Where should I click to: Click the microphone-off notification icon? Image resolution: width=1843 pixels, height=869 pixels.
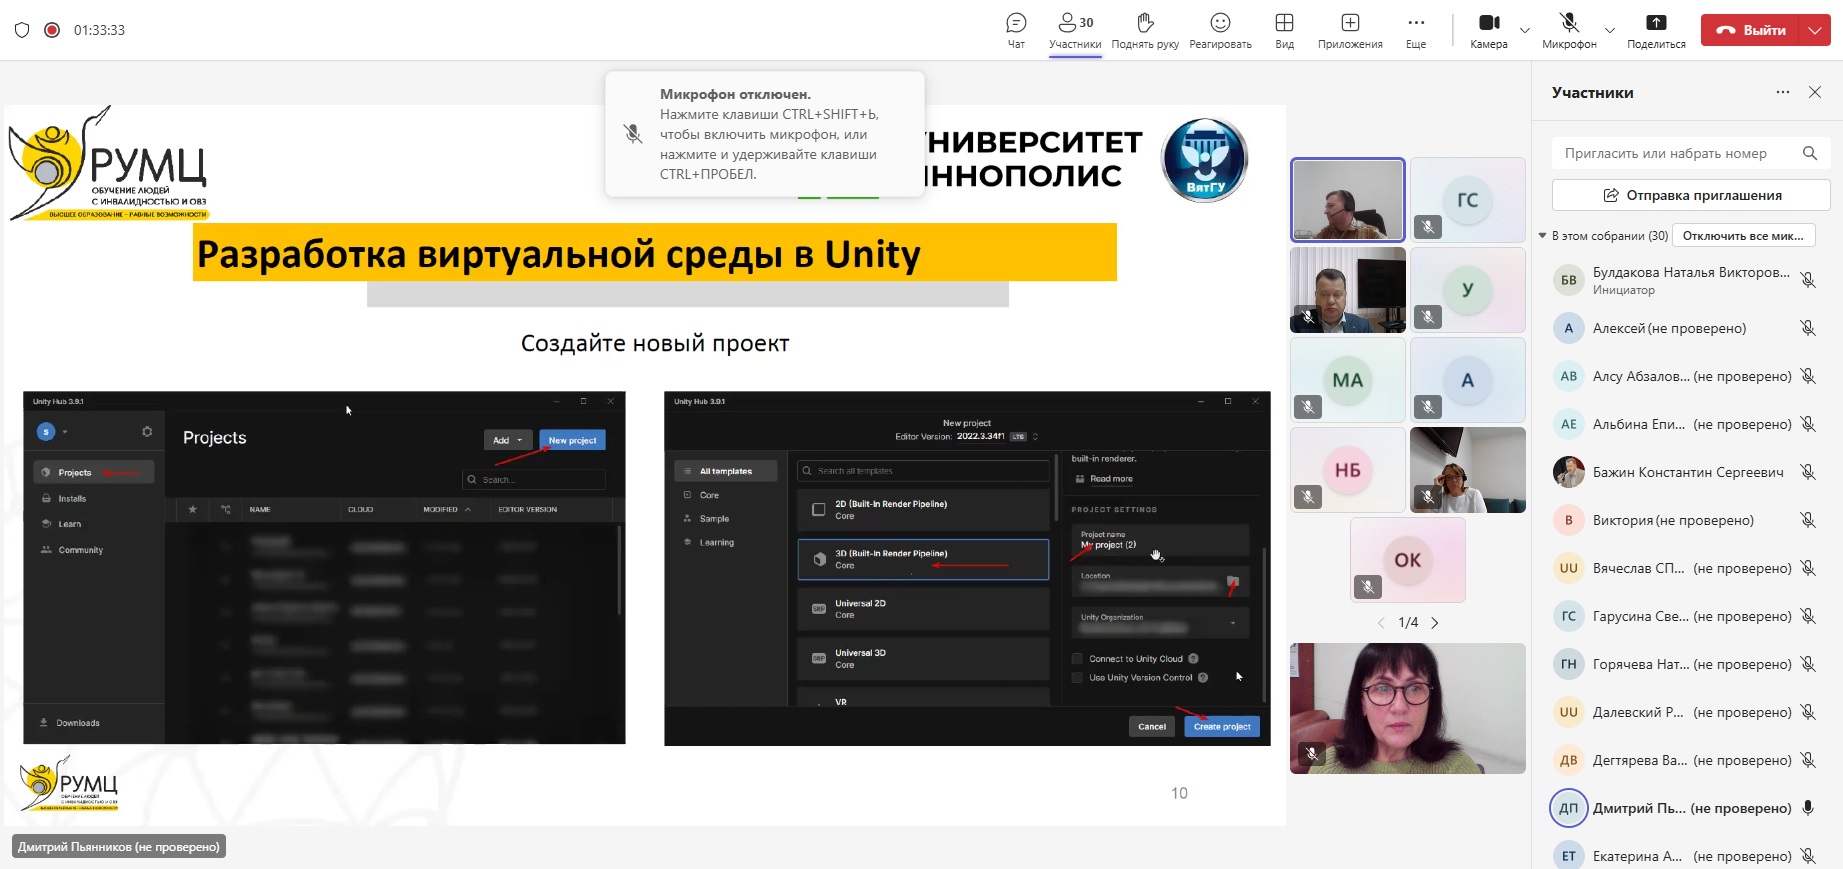[632, 134]
